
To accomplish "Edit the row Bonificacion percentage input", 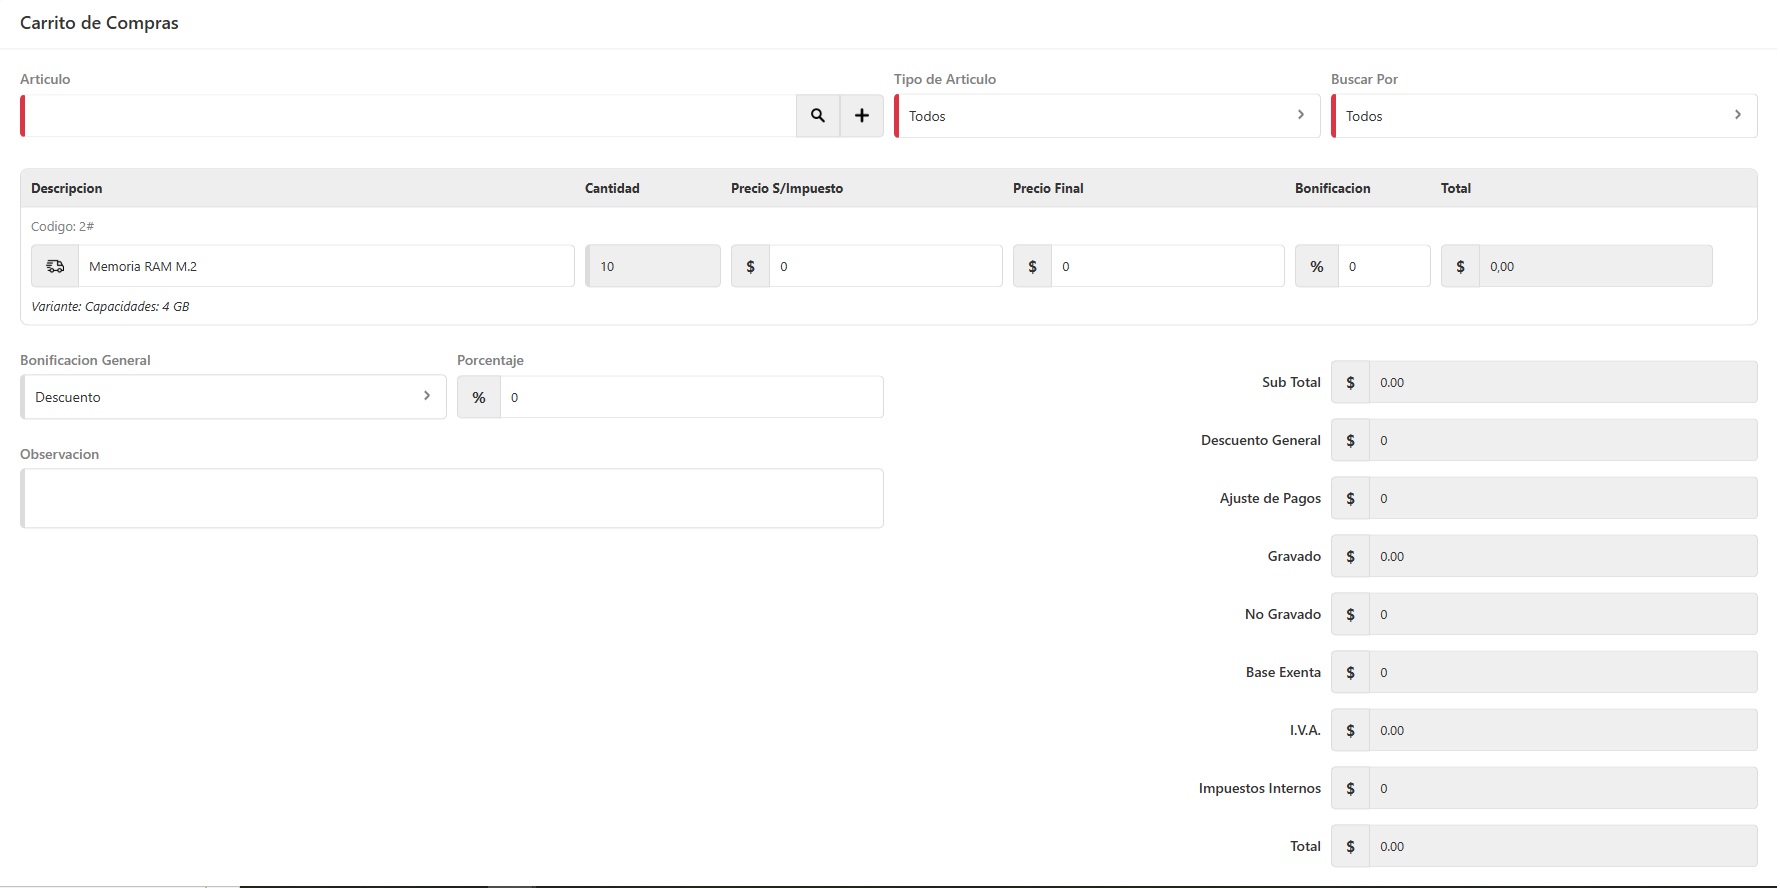I will click(1384, 267).
